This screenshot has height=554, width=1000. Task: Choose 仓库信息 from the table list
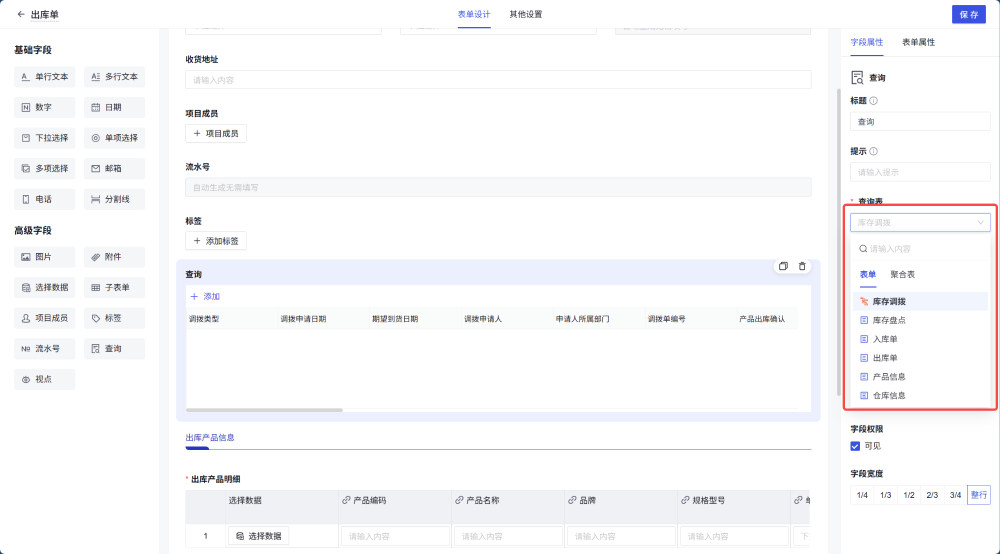tap(888, 396)
